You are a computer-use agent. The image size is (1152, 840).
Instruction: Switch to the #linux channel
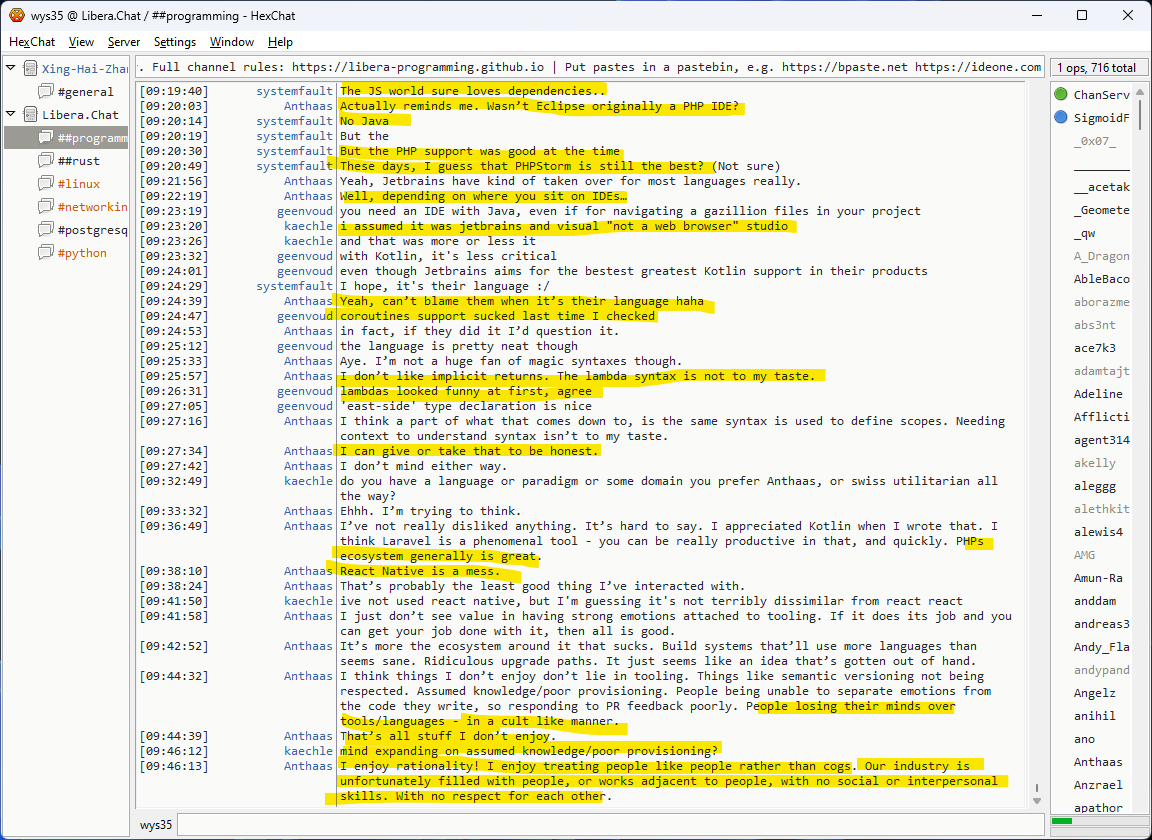pos(78,184)
